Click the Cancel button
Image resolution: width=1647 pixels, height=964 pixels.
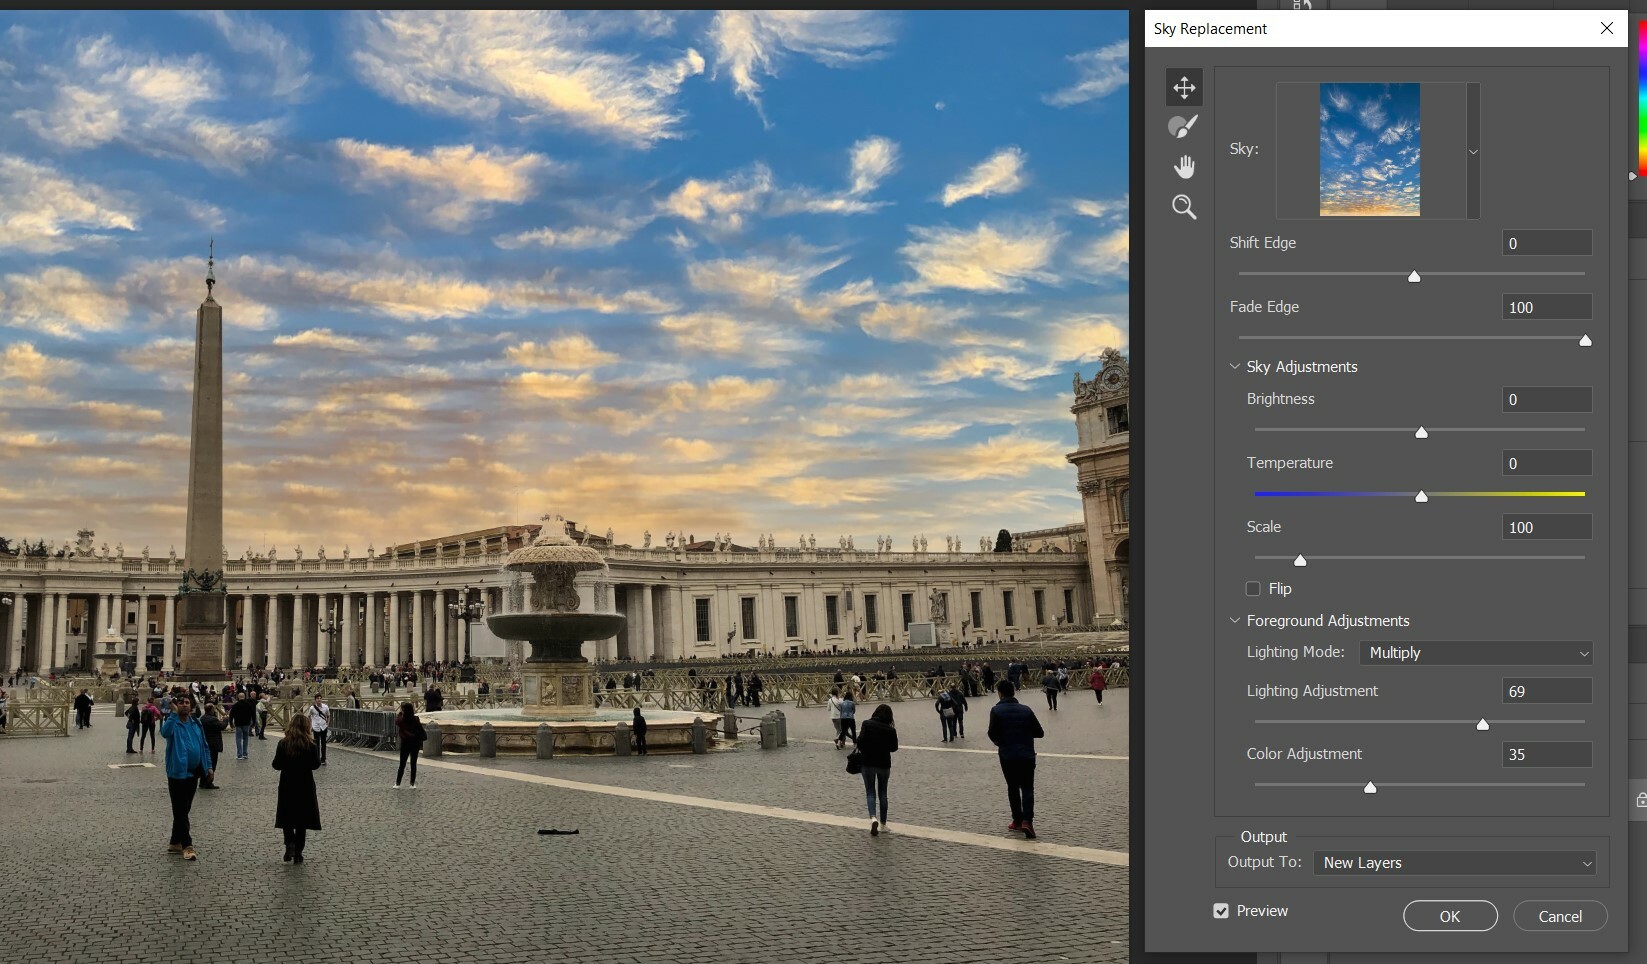[1560, 916]
